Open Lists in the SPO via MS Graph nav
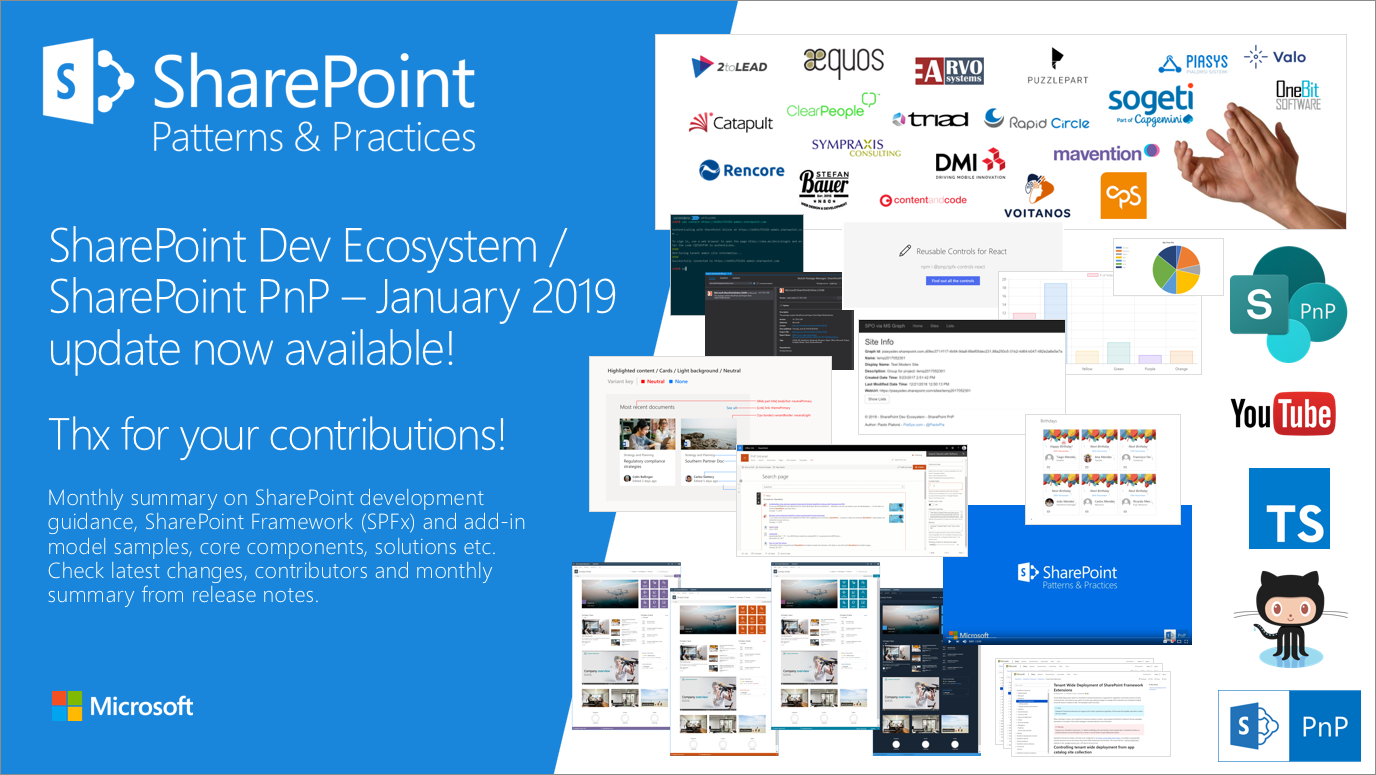This screenshot has width=1376, height=775. tap(950, 326)
